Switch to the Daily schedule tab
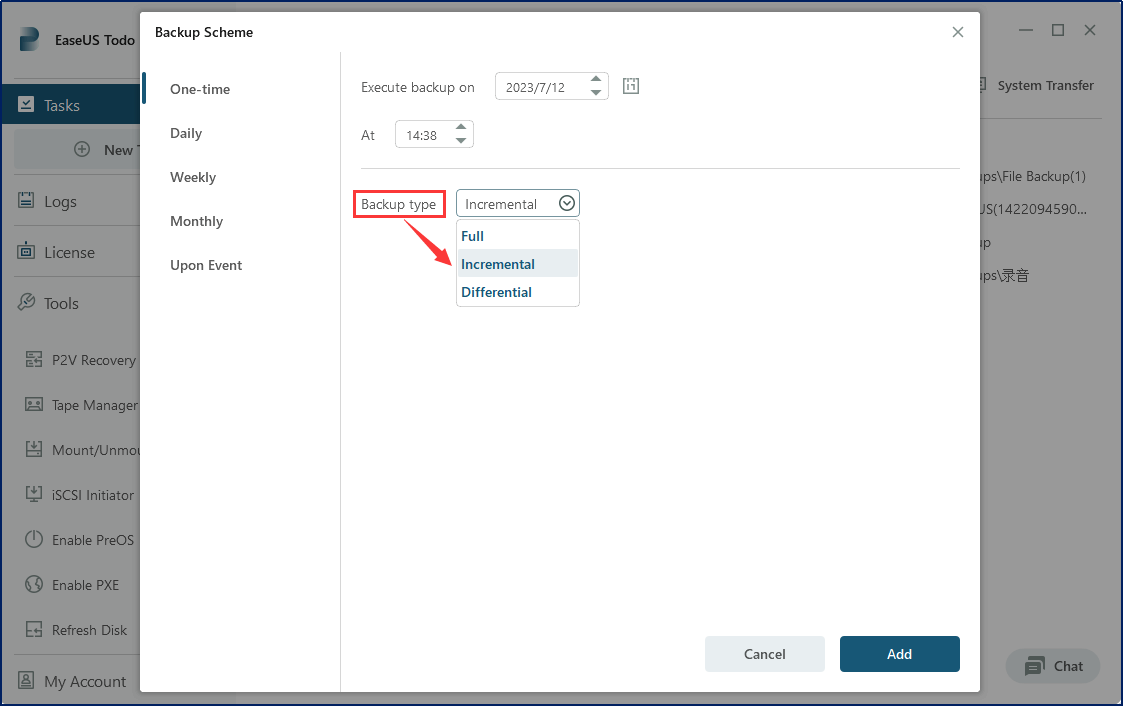 pos(186,133)
